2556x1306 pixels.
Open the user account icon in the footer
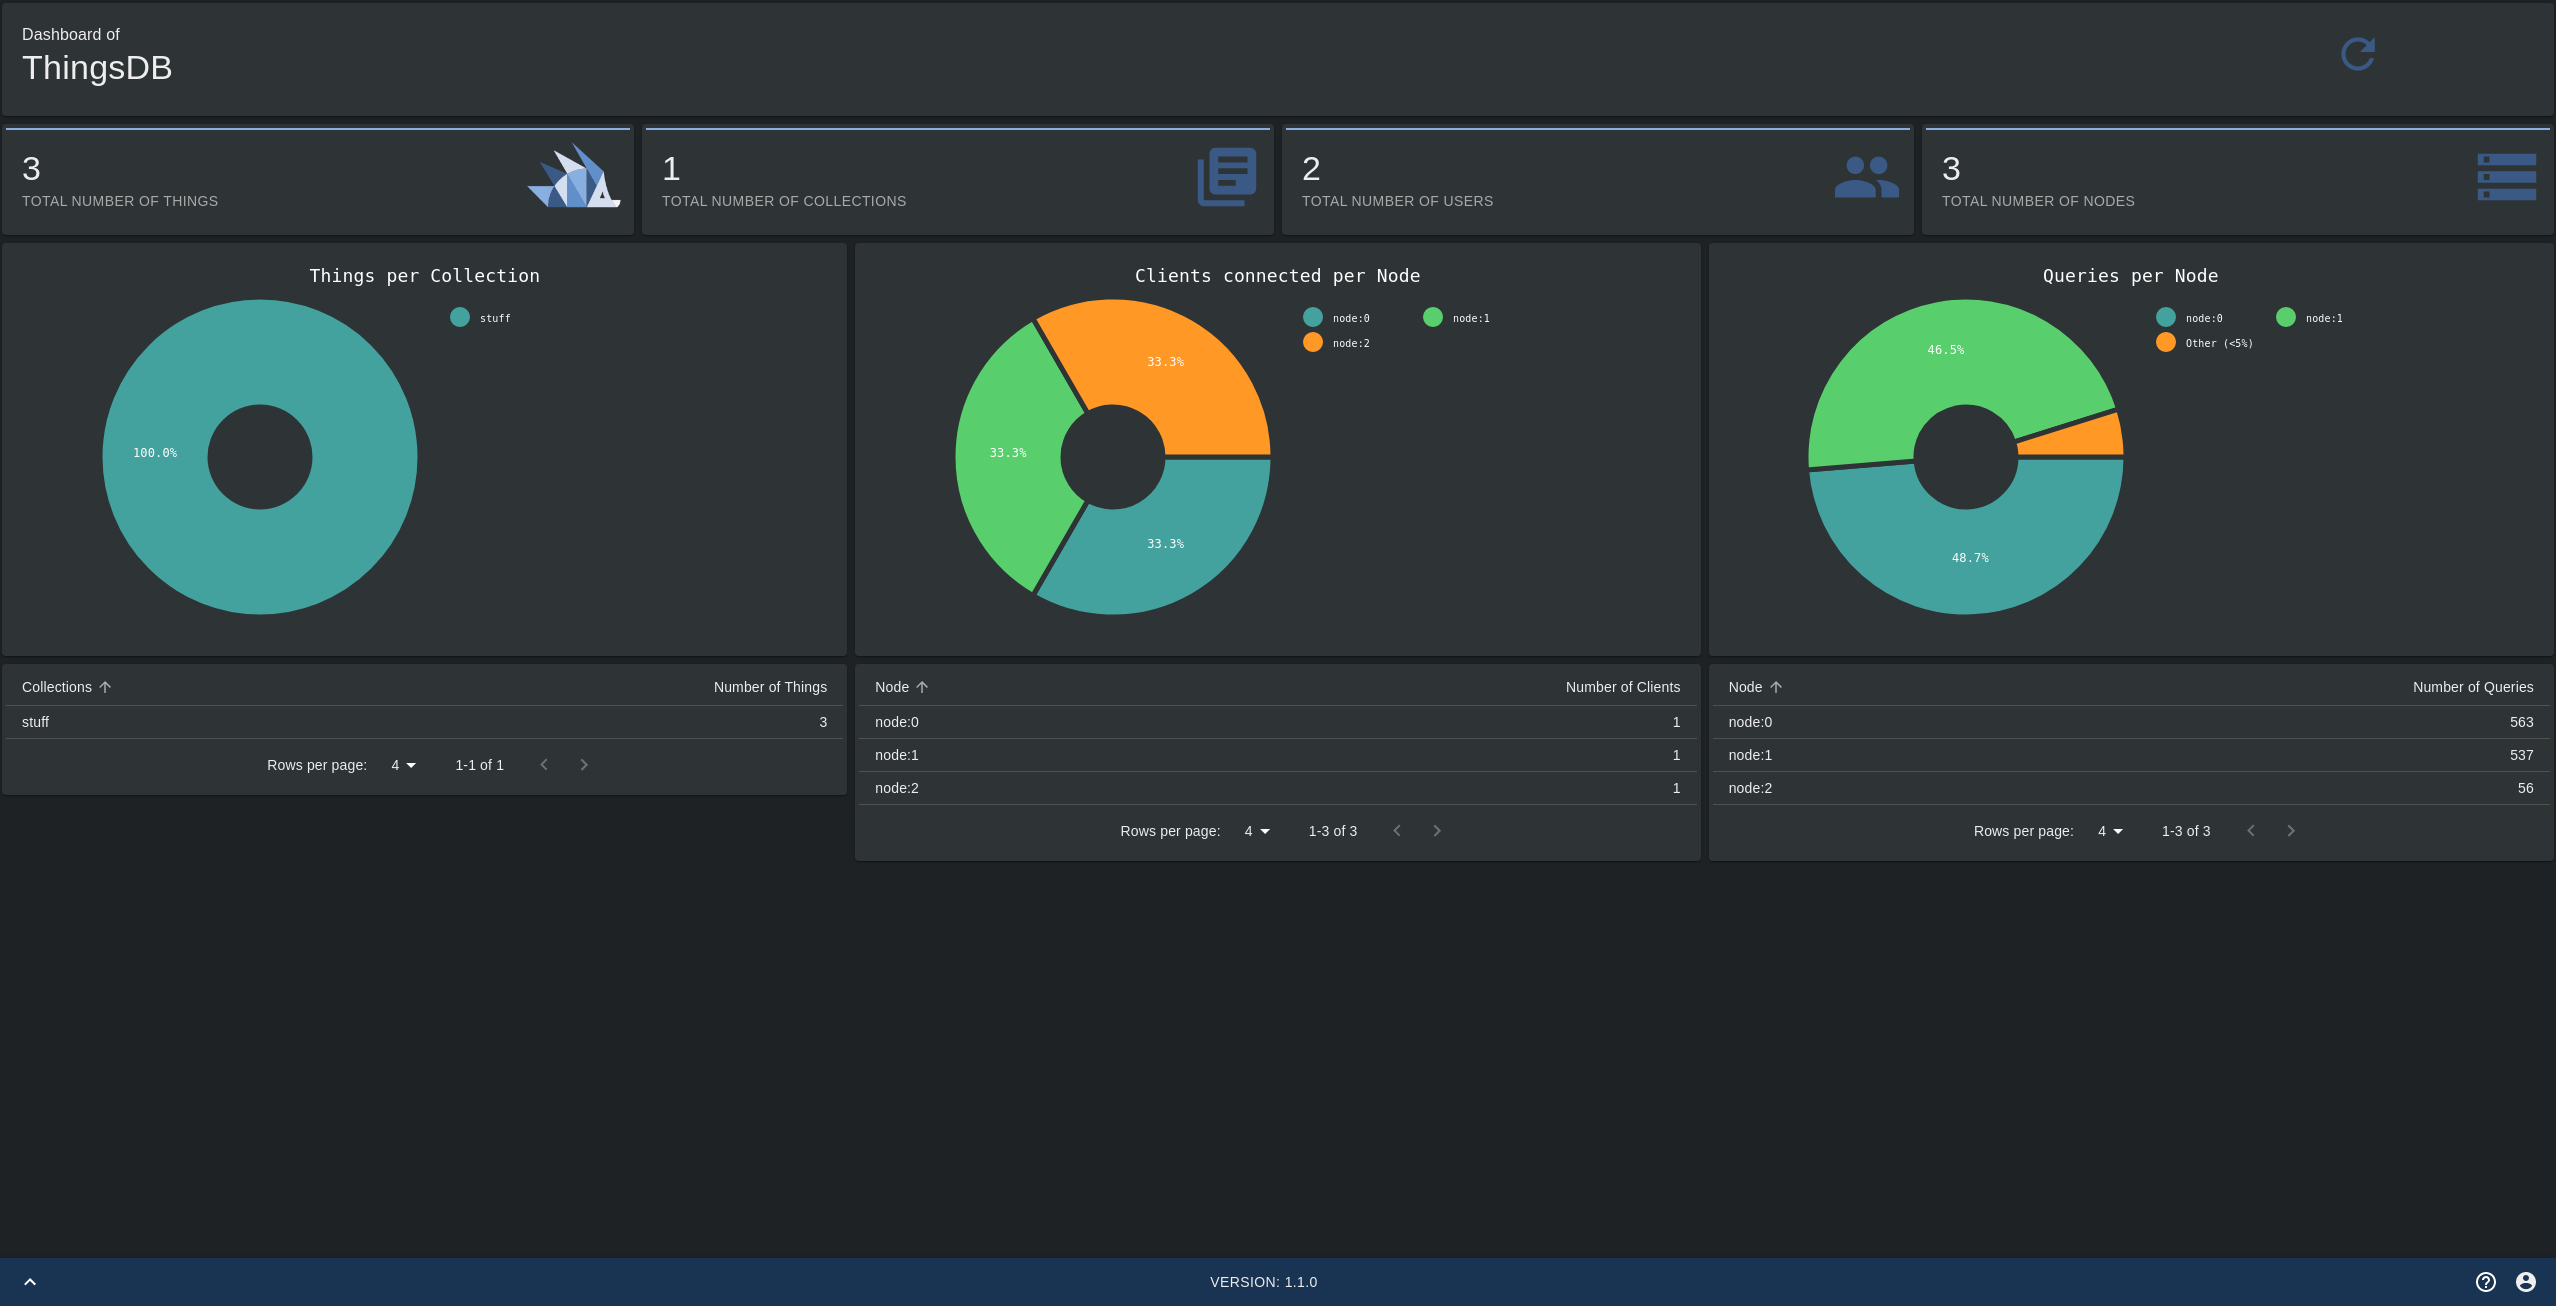pyautogui.click(x=2526, y=1282)
